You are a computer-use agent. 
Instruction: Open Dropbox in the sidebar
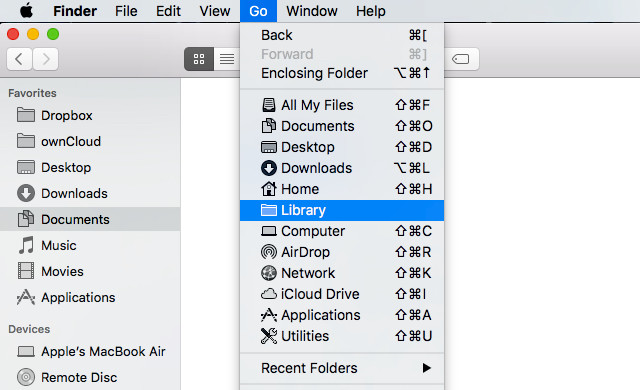click(90, 115)
